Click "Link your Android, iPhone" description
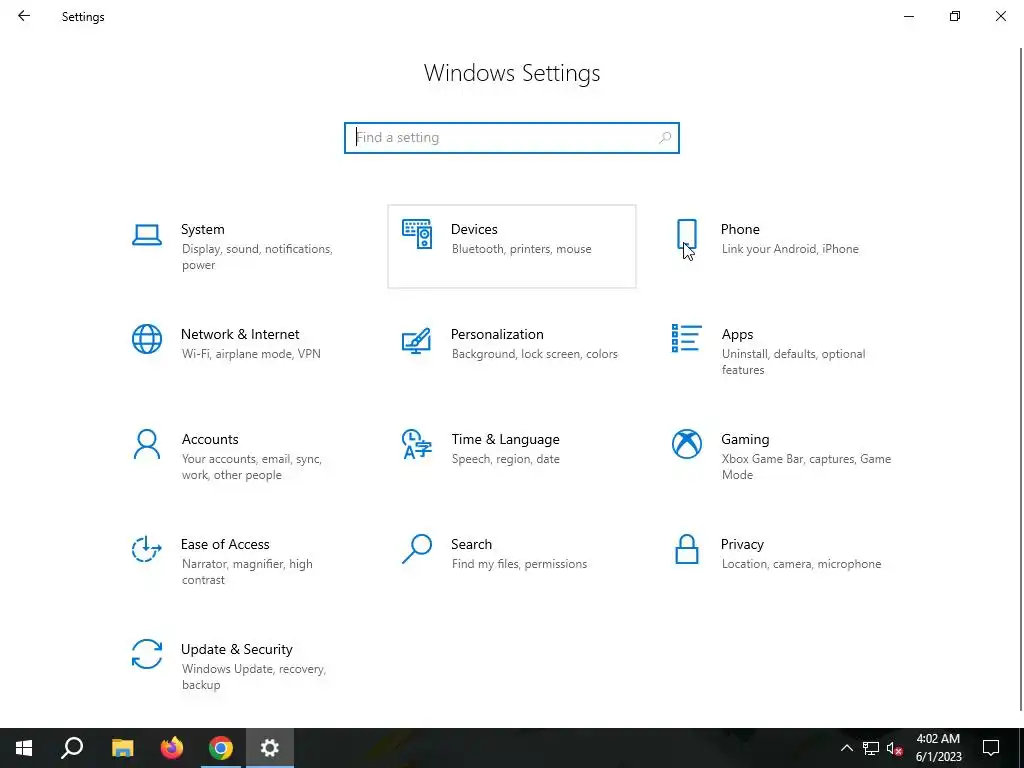The image size is (1024, 768). pos(790,249)
